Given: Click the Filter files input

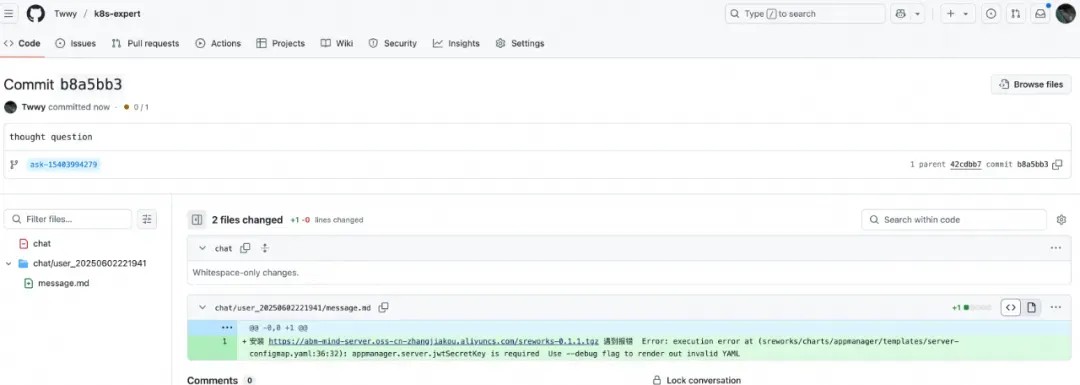Looking at the screenshot, I should (68, 219).
